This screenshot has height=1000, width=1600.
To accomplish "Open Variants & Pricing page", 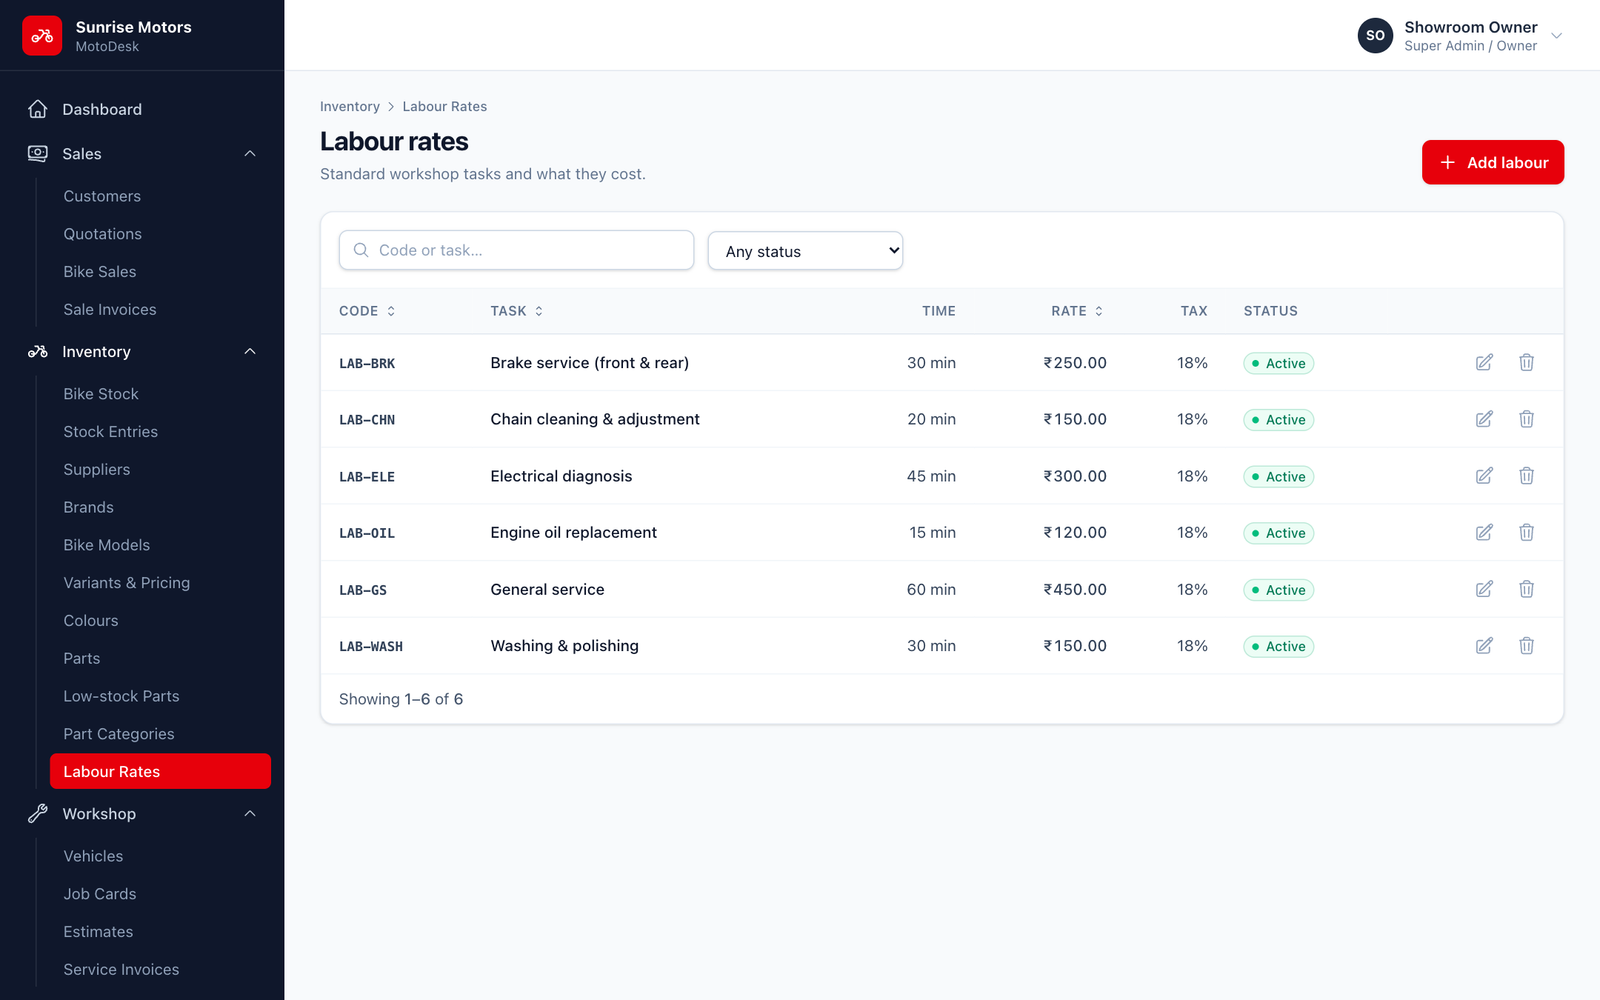I will tap(160, 583).
